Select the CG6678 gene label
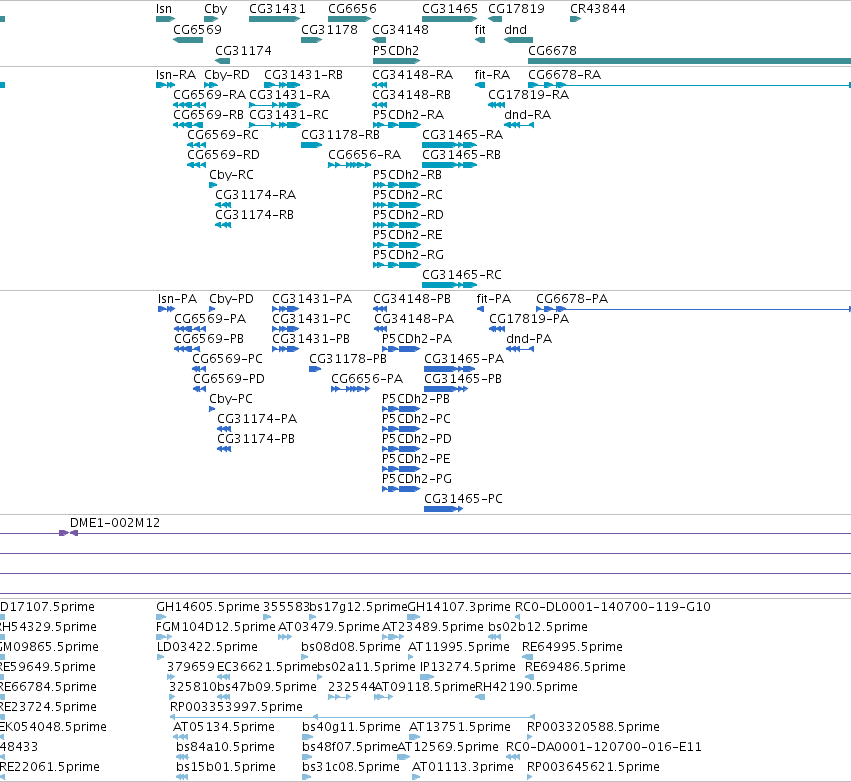Image resolution: width=851 pixels, height=782 pixels. click(552, 50)
